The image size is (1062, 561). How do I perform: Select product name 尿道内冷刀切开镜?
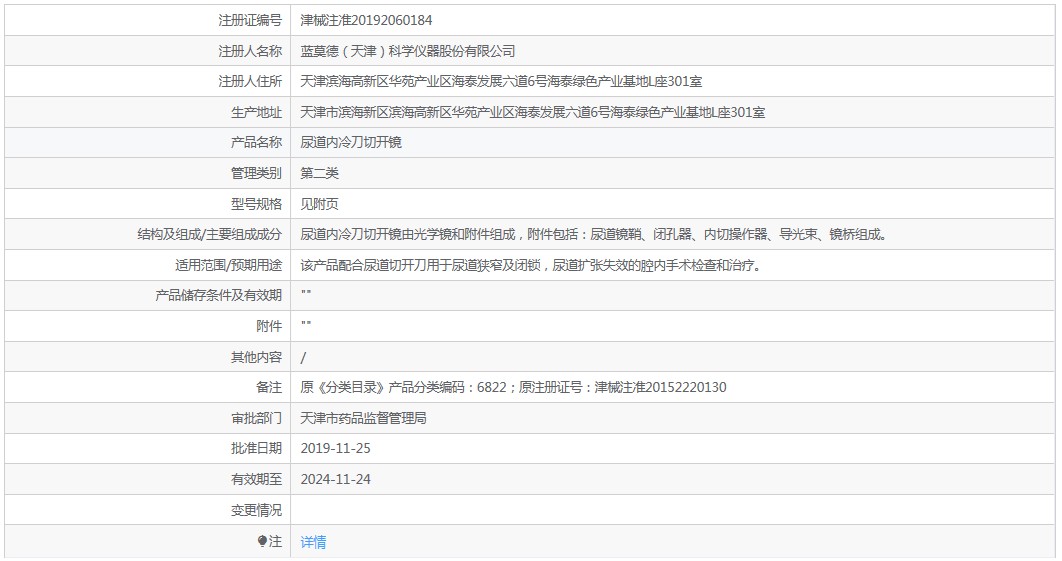click(351, 142)
